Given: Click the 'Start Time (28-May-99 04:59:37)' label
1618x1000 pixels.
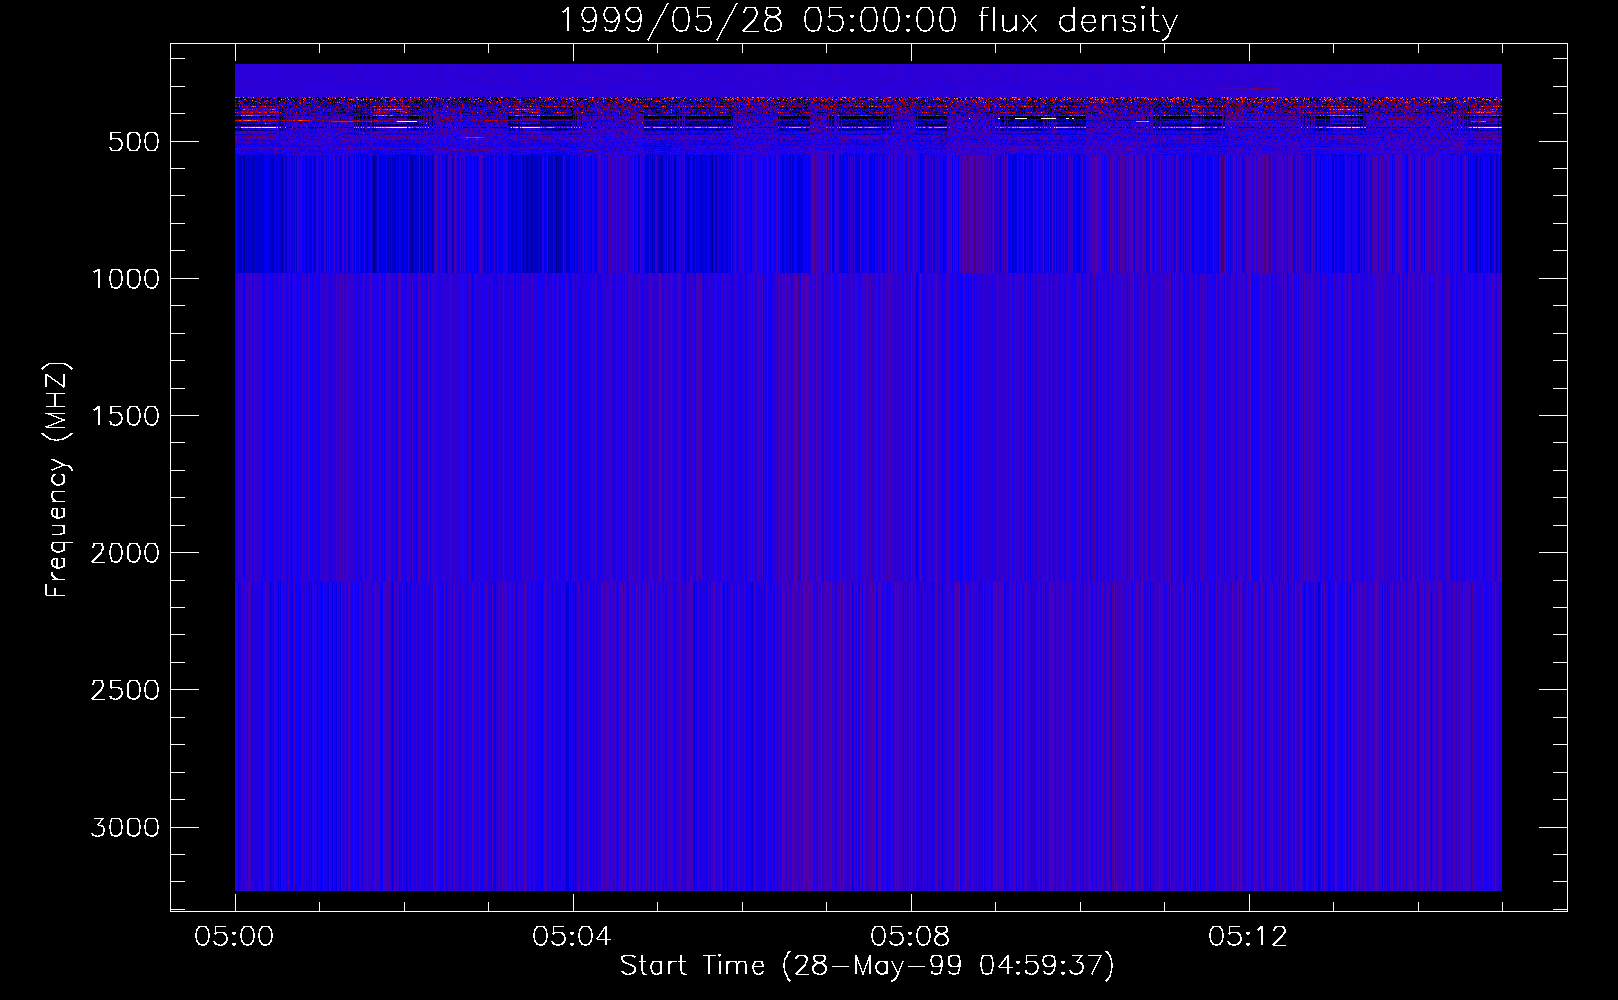Looking at the screenshot, I should click(x=867, y=966).
